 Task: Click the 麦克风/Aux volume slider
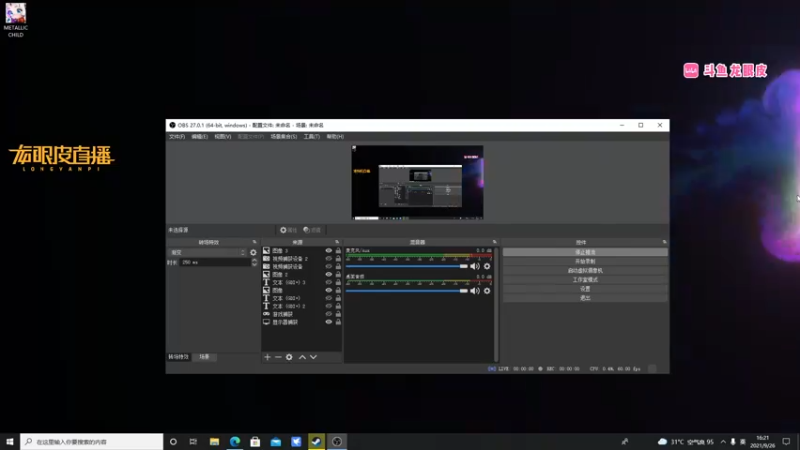[x=407, y=266]
